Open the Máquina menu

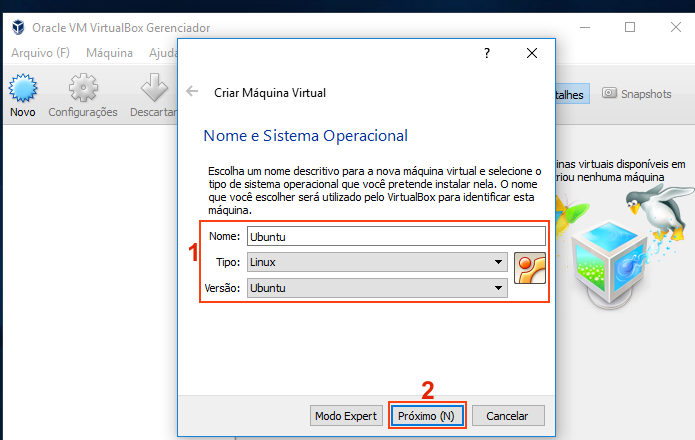click(x=109, y=53)
